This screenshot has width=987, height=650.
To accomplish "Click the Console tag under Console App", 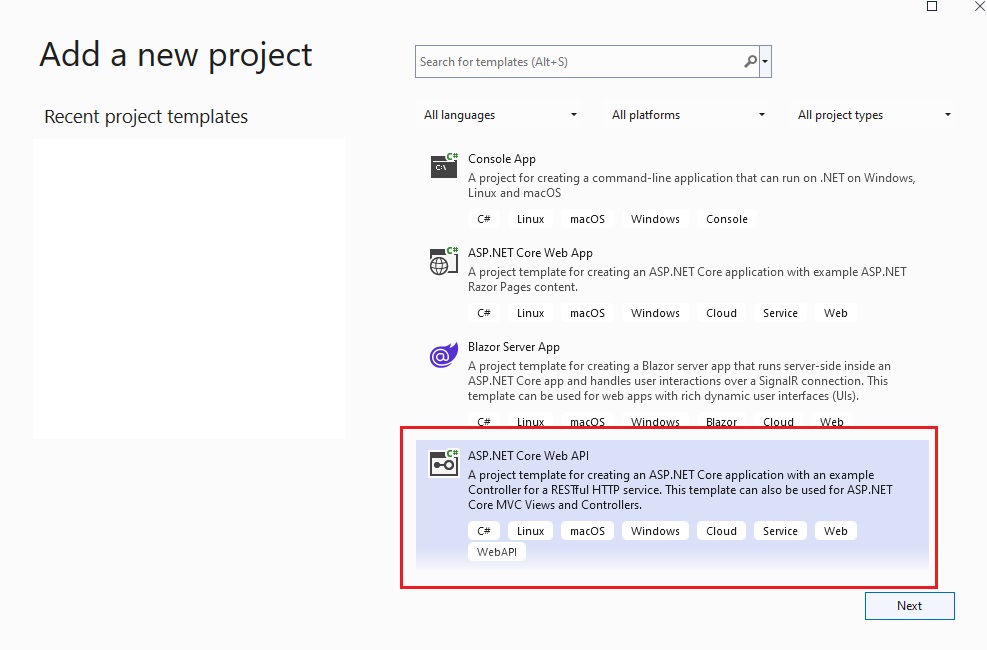I will (726, 219).
